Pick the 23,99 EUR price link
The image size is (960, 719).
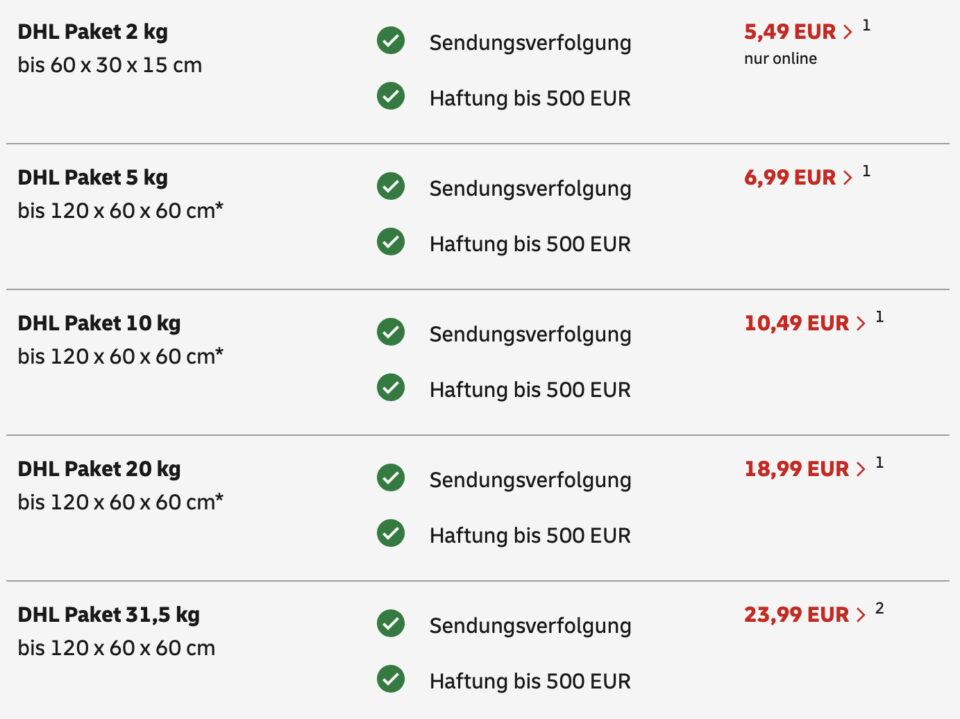804,616
